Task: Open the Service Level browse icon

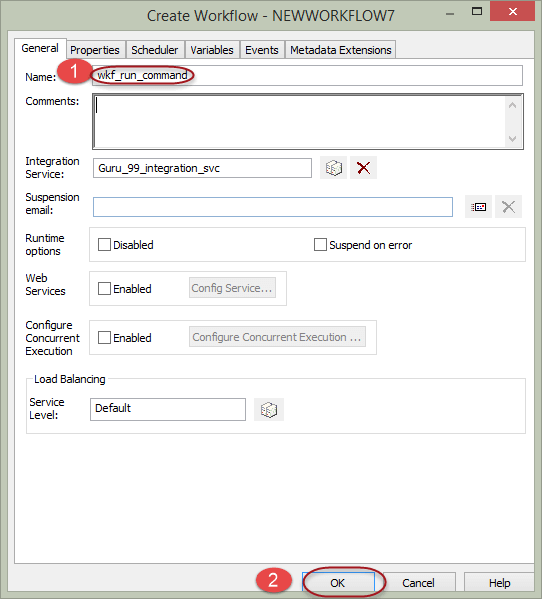Action: [269, 410]
